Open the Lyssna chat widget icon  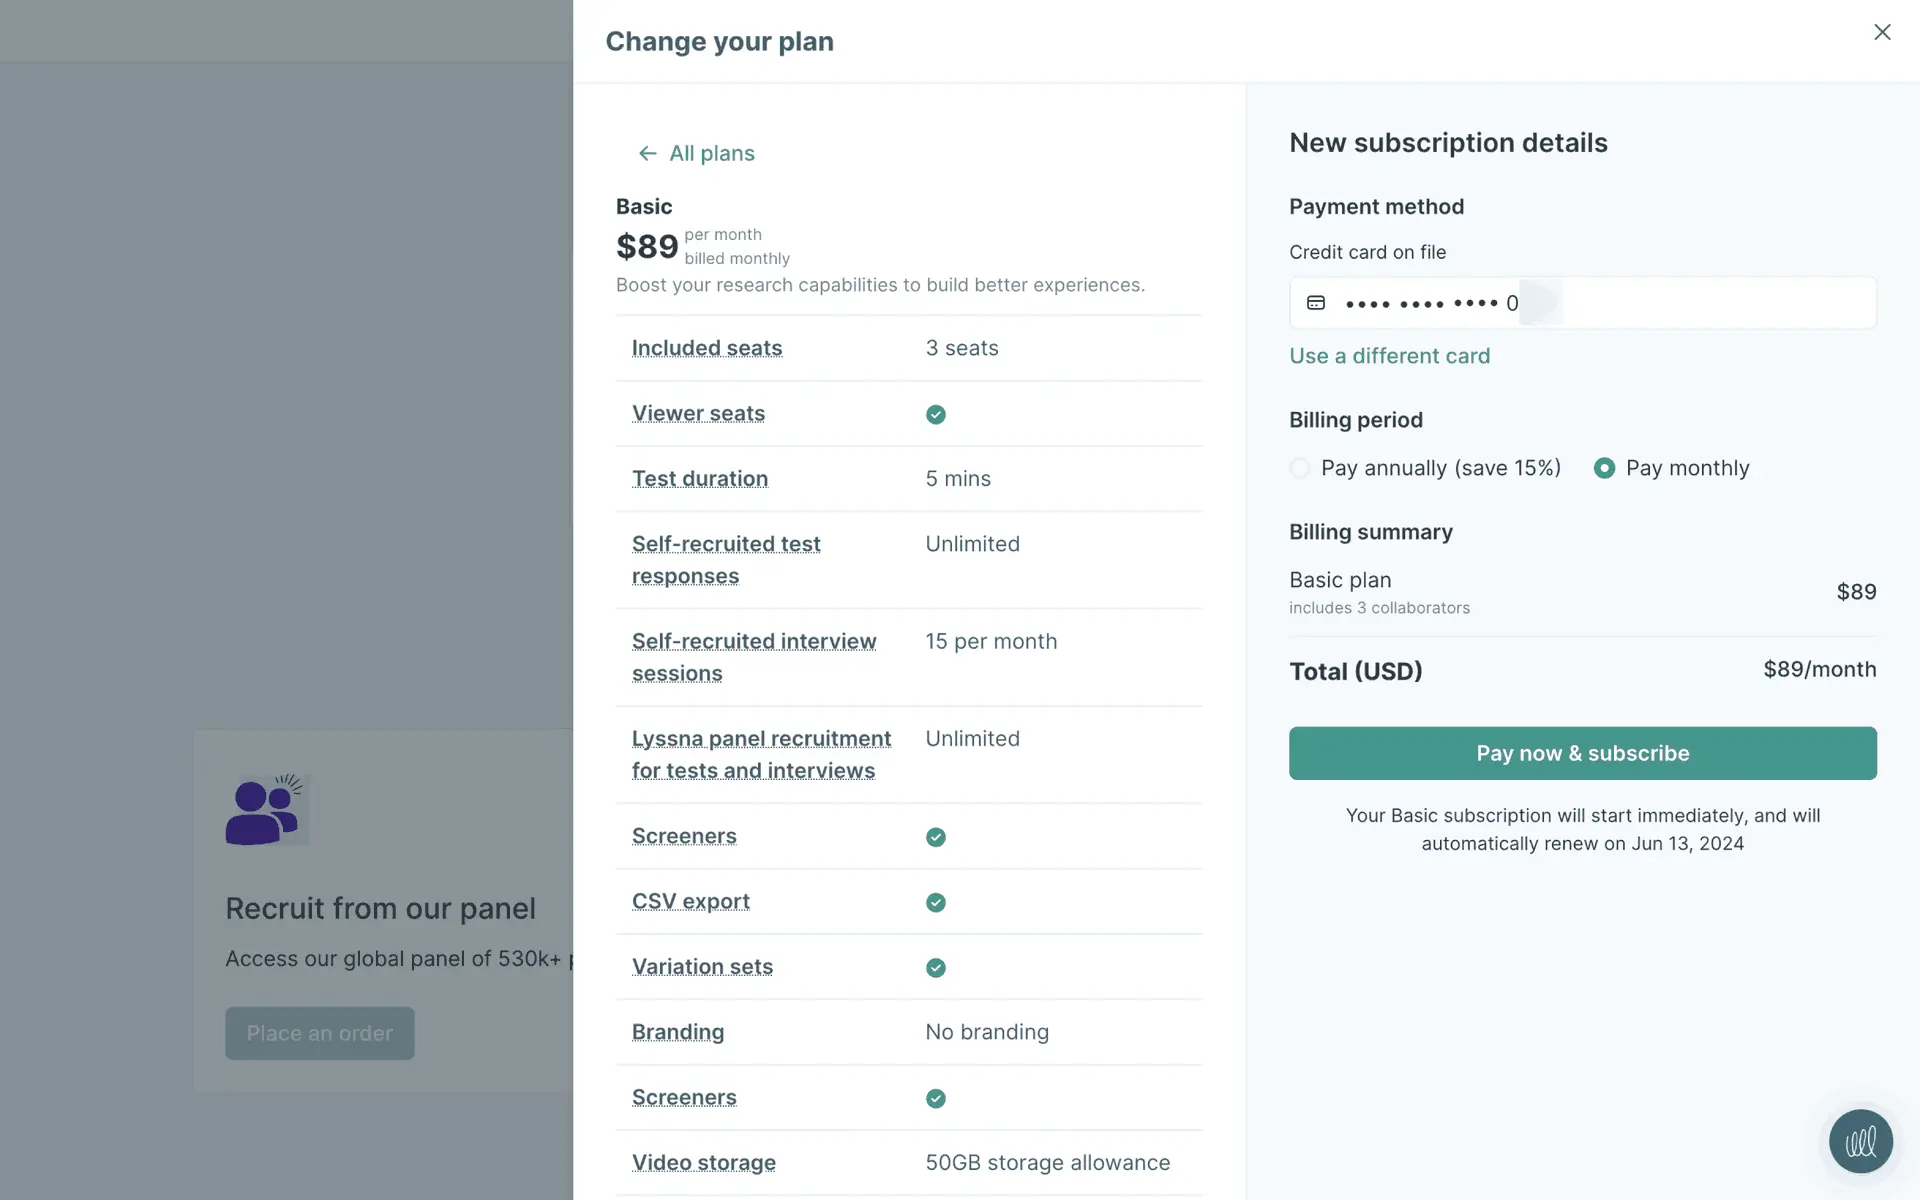(x=1860, y=1141)
